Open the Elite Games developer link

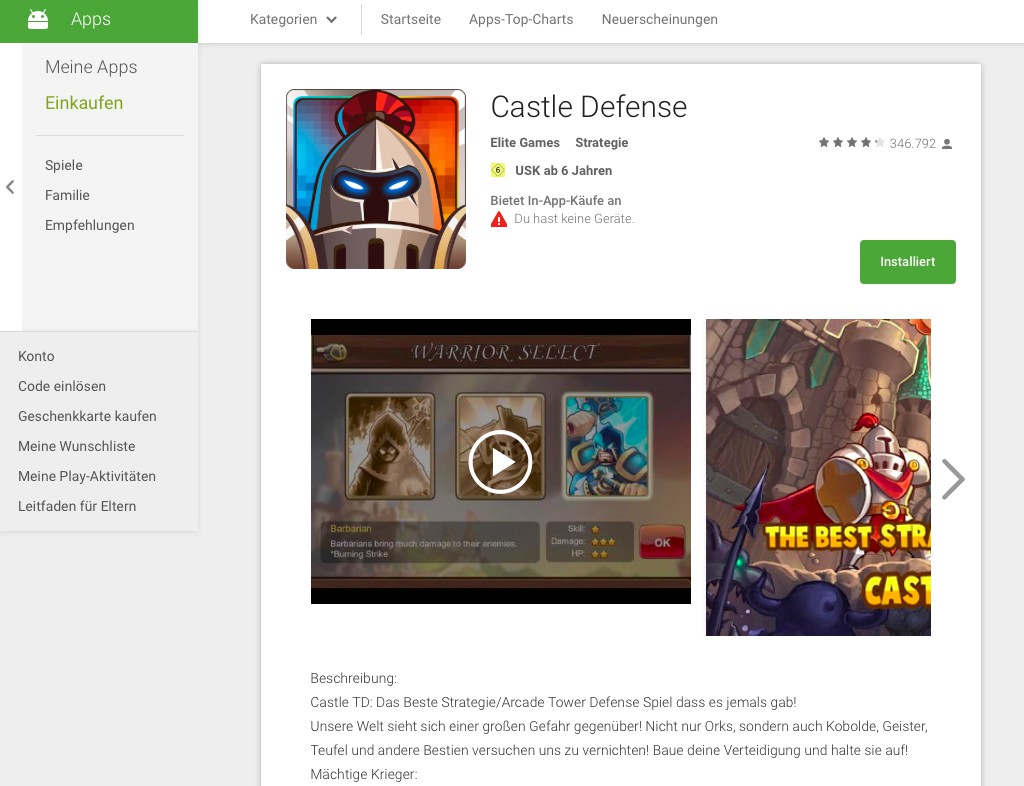pyautogui.click(x=525, y=143)
